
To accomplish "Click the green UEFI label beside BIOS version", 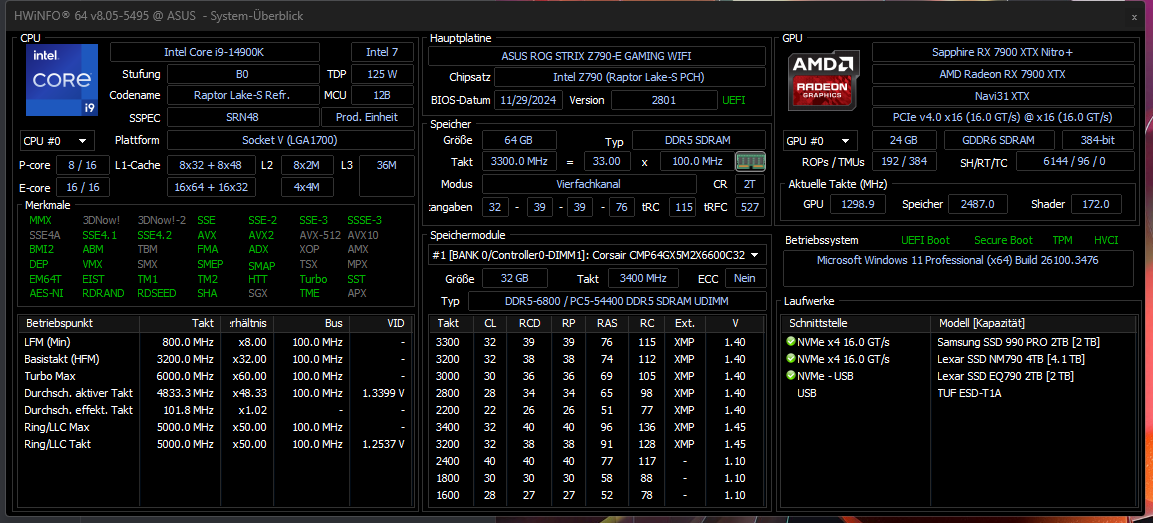I will [734, 100].
